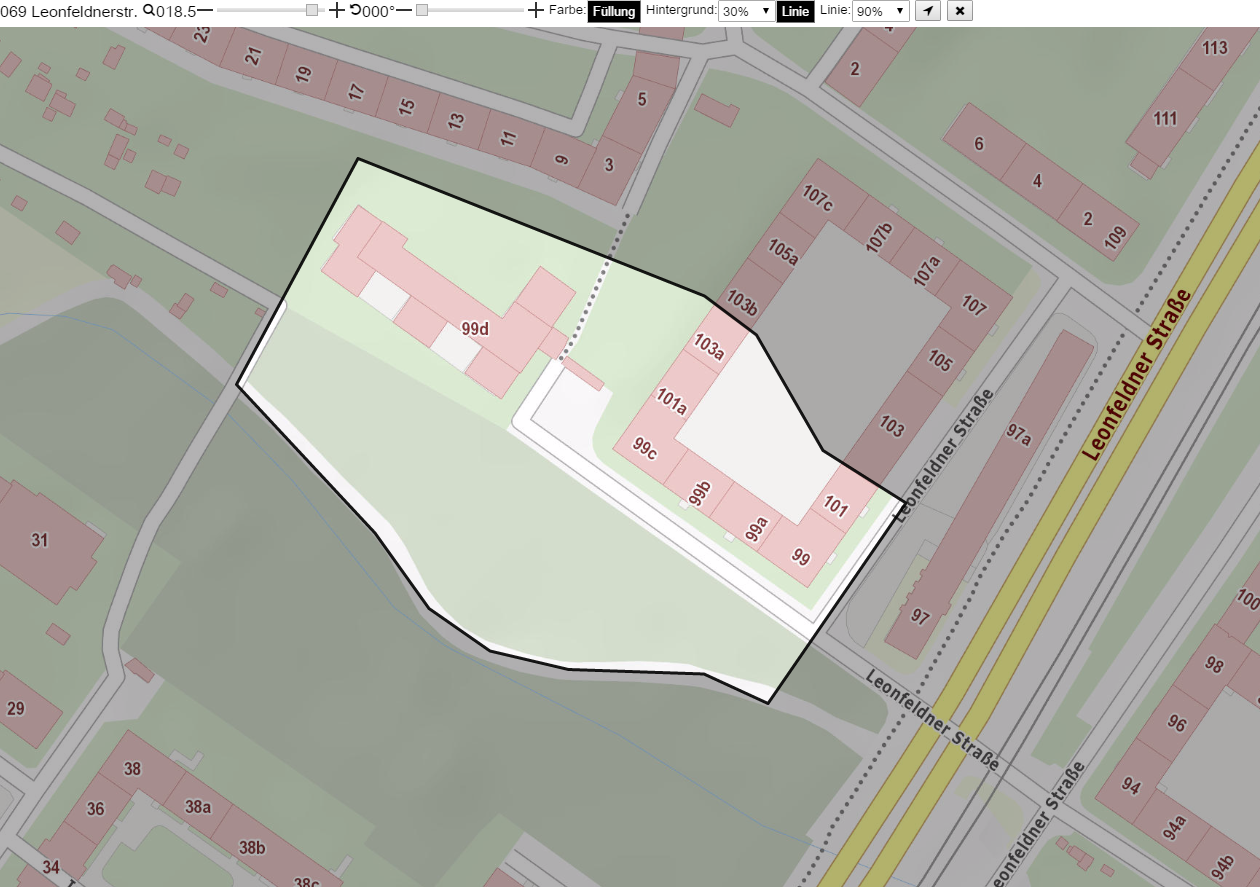Click building 101a on the map
Image resolution: width=1260 pixels, height=887 pixels.
coord(672,401)
